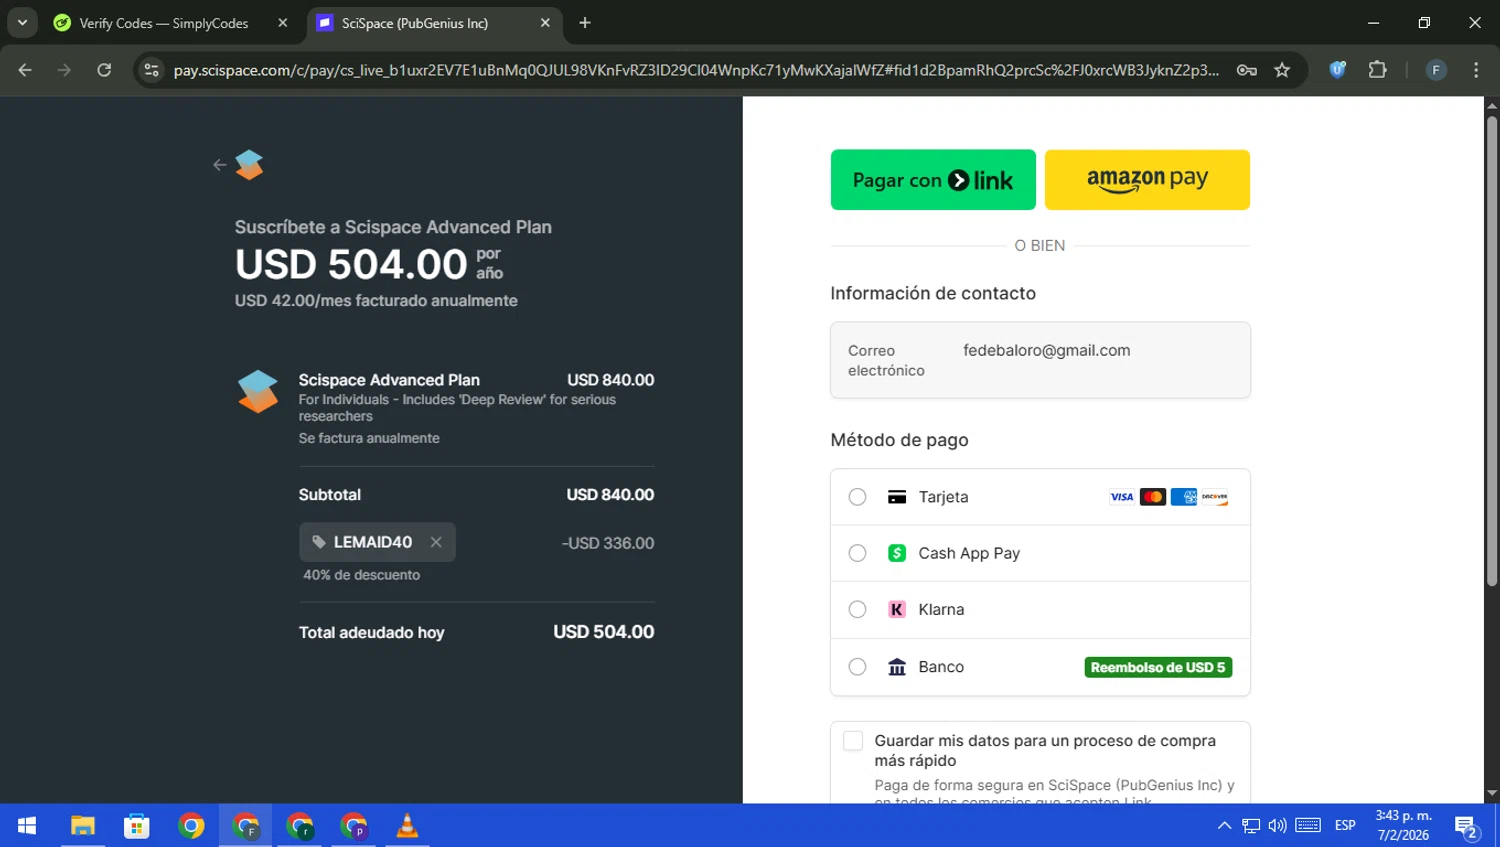The image size is (1500, 847).
Task: Click the '-USD 336.00' discount amount
Action: coord(608,543)
